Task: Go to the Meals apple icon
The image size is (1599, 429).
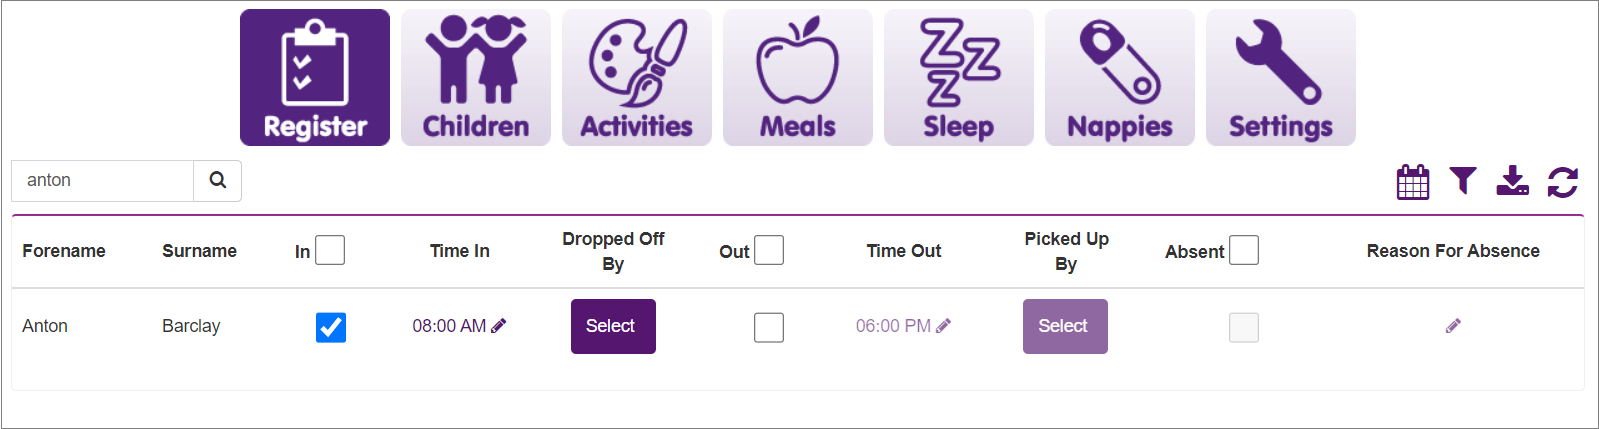Action: (x=798, y=78)
